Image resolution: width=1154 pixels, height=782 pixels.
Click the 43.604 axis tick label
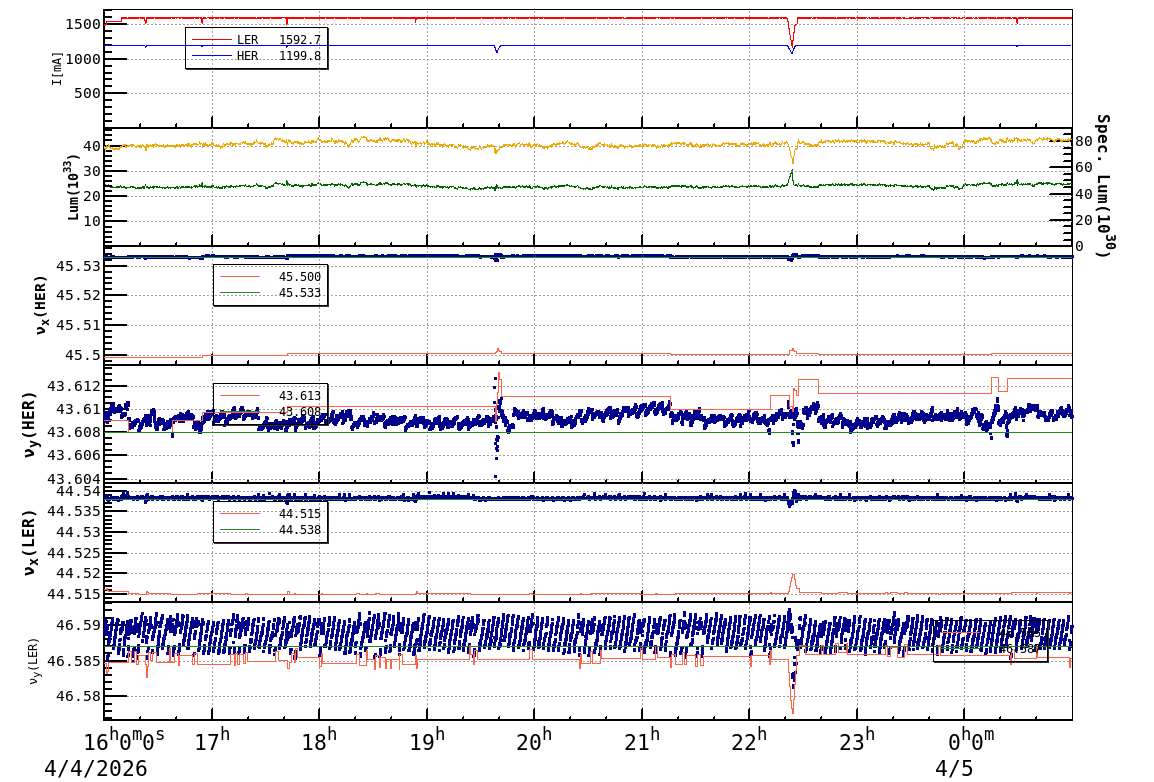coord(74,479)
